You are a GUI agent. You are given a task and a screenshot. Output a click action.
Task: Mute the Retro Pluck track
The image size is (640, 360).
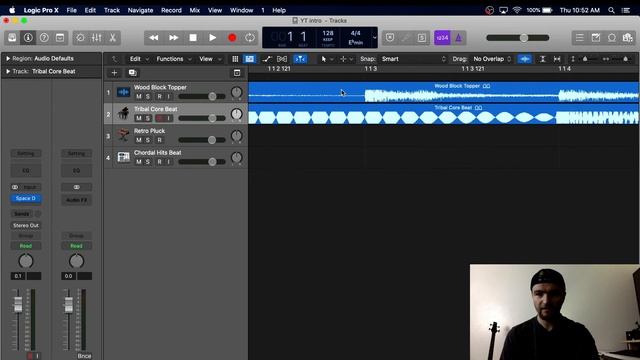coord(139,140)
